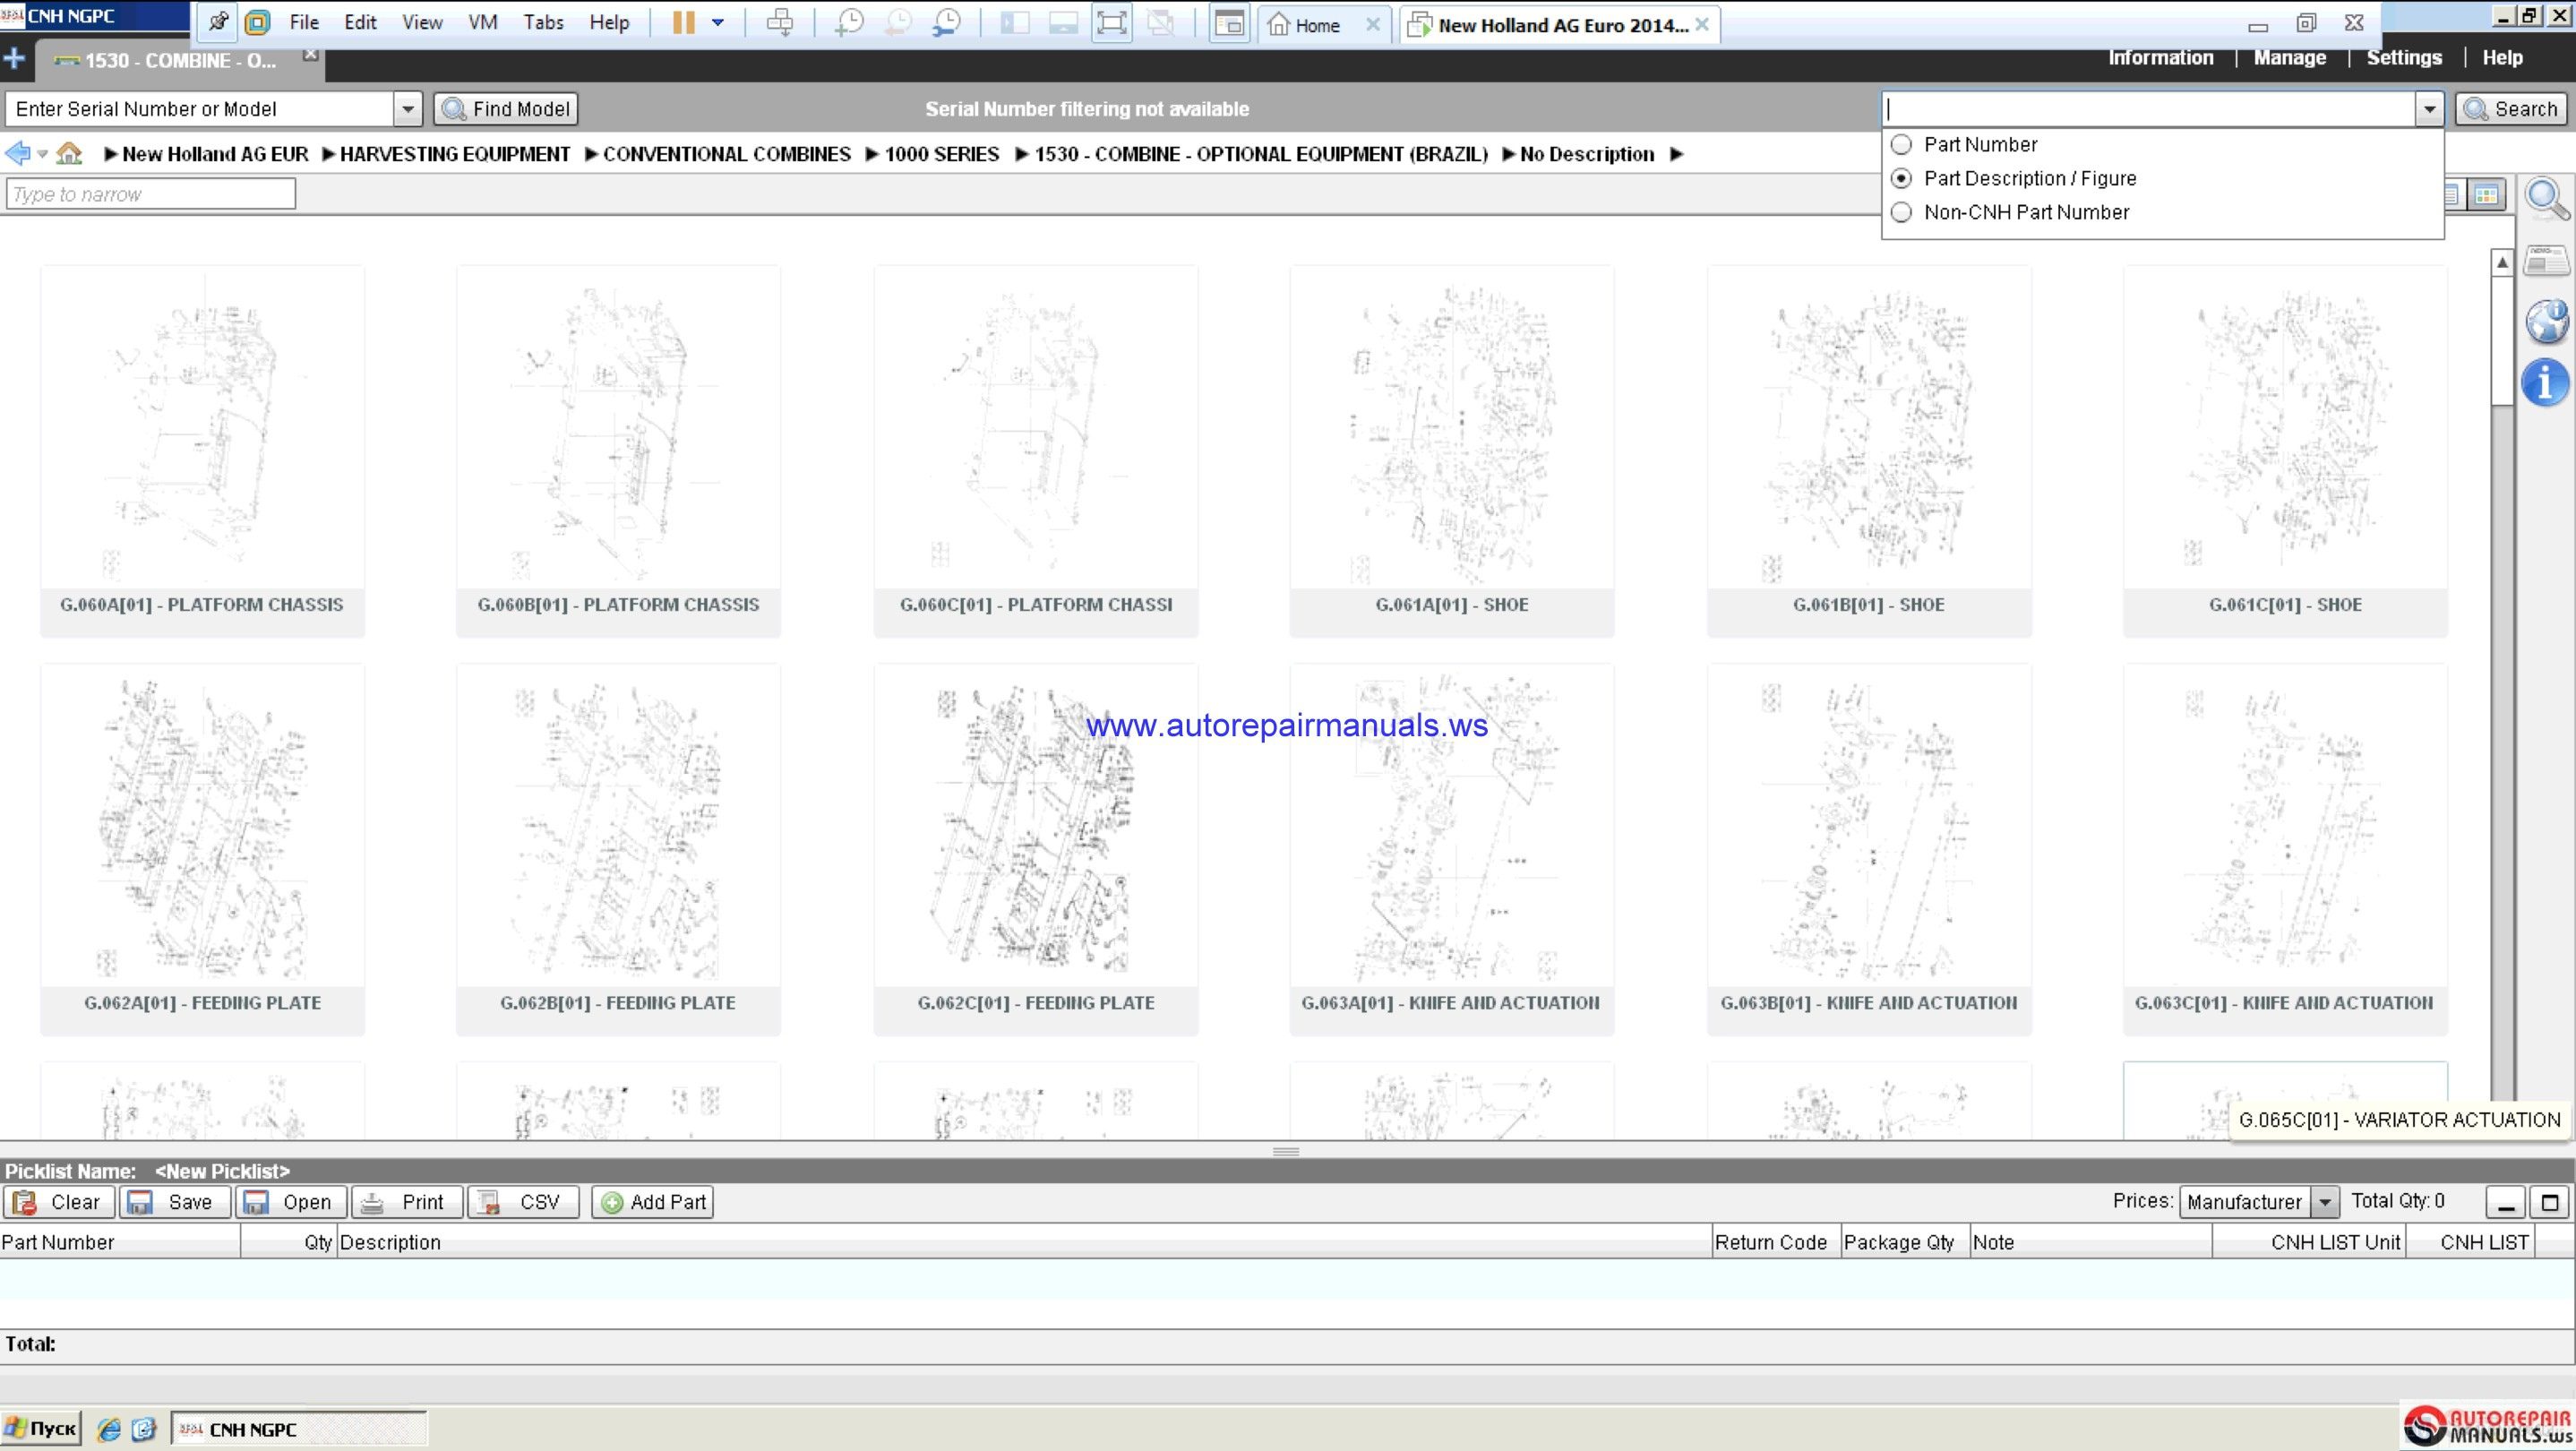
Task: Click the unity mode icon in VMware toolbar
Action: click(x=1161, y=22)
